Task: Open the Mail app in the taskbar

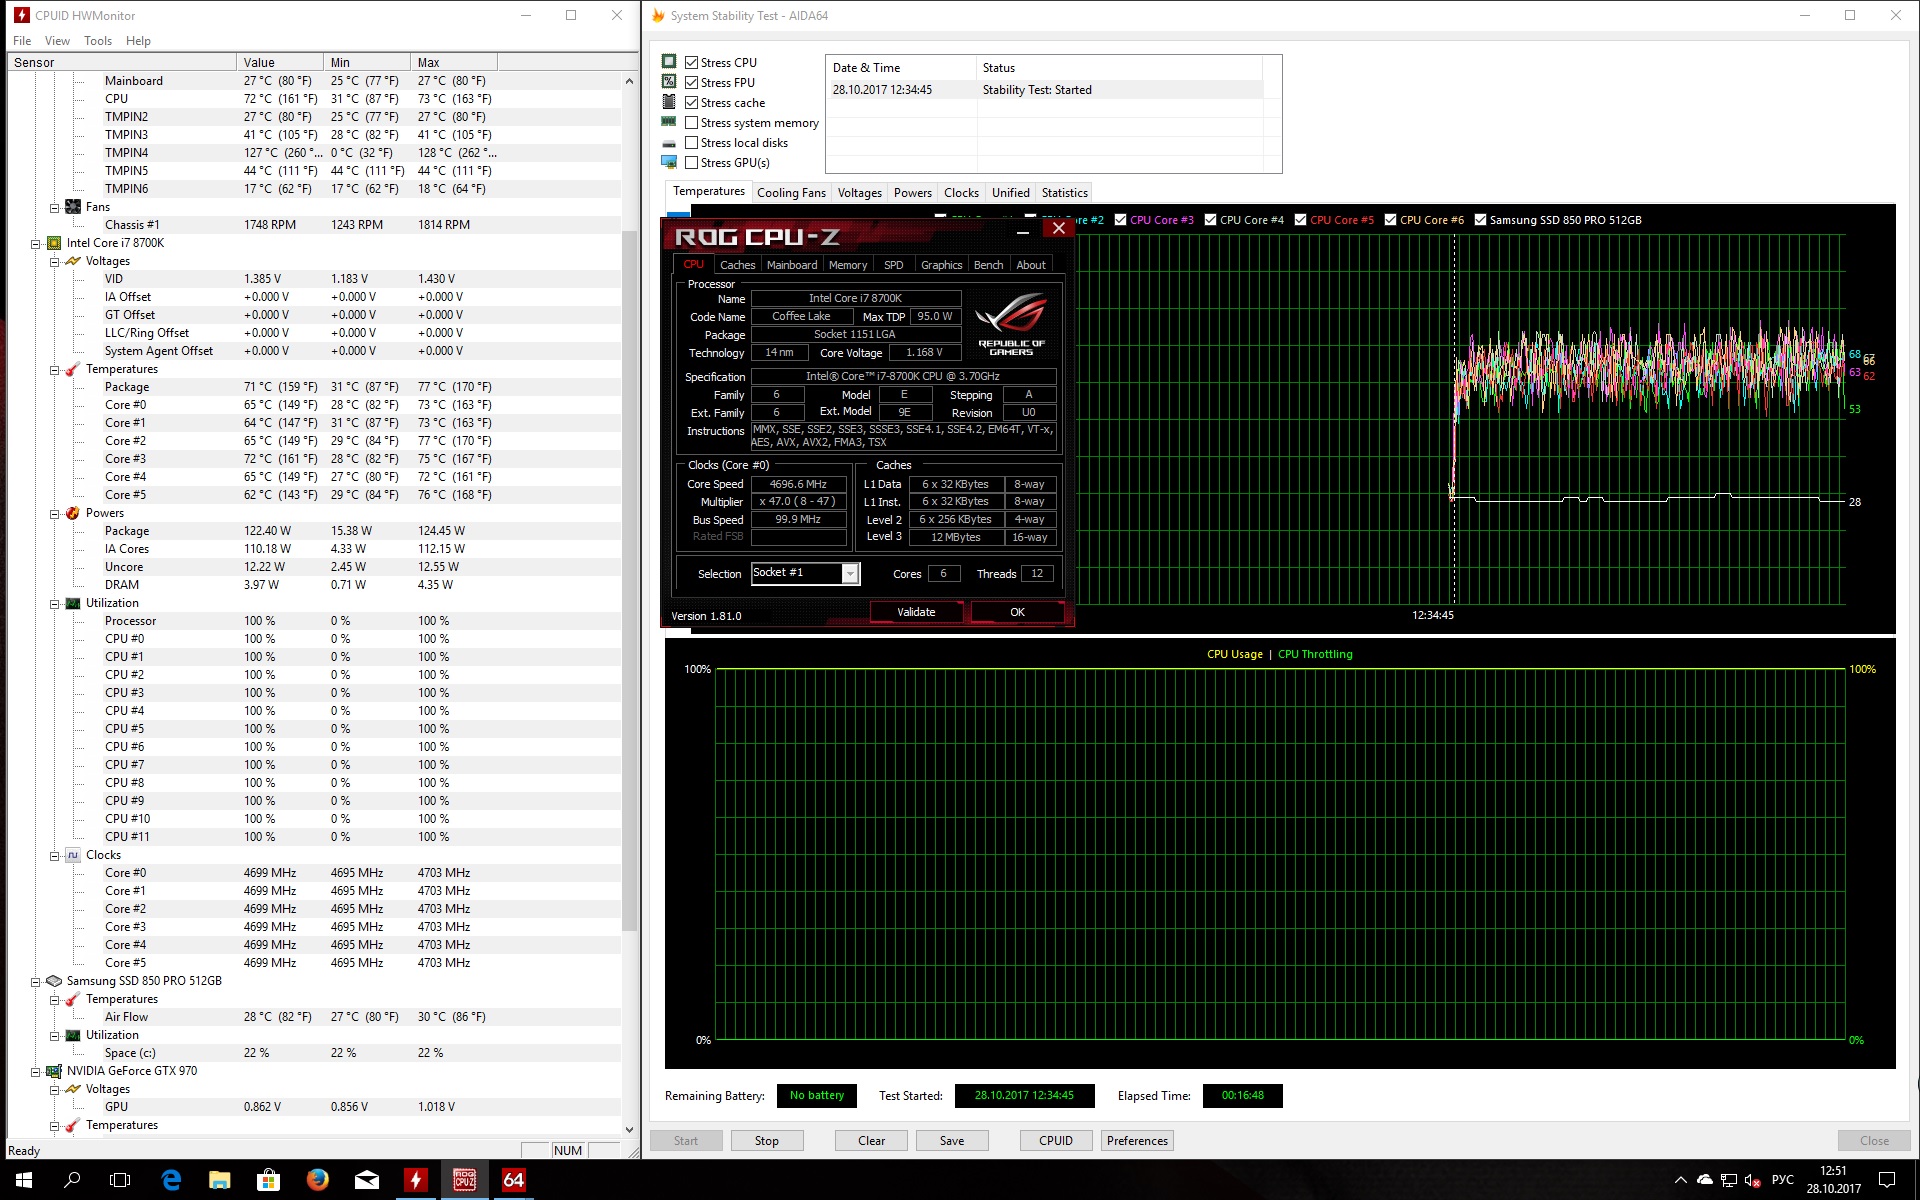Action: [367, 1180]
